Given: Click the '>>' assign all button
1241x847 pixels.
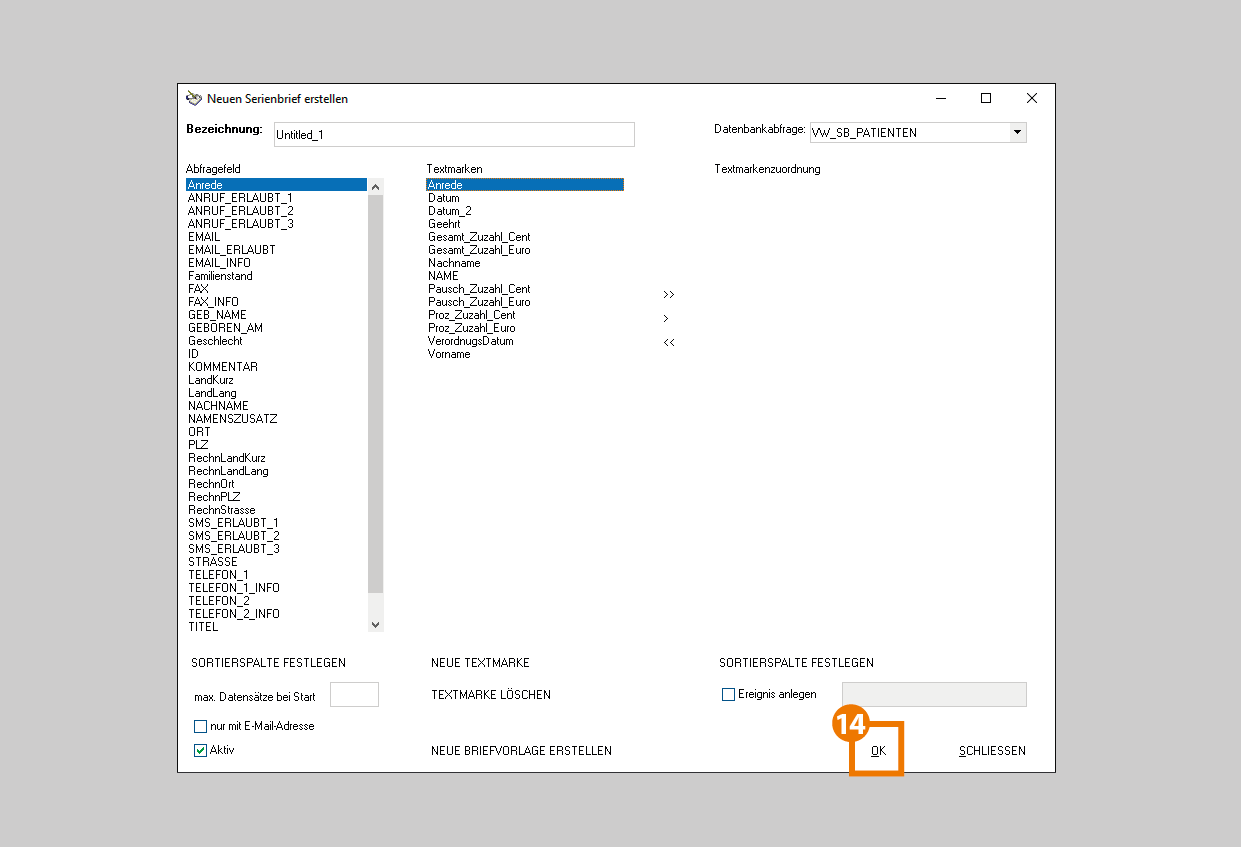Looking at the screenshot, I should coord(668,295).
